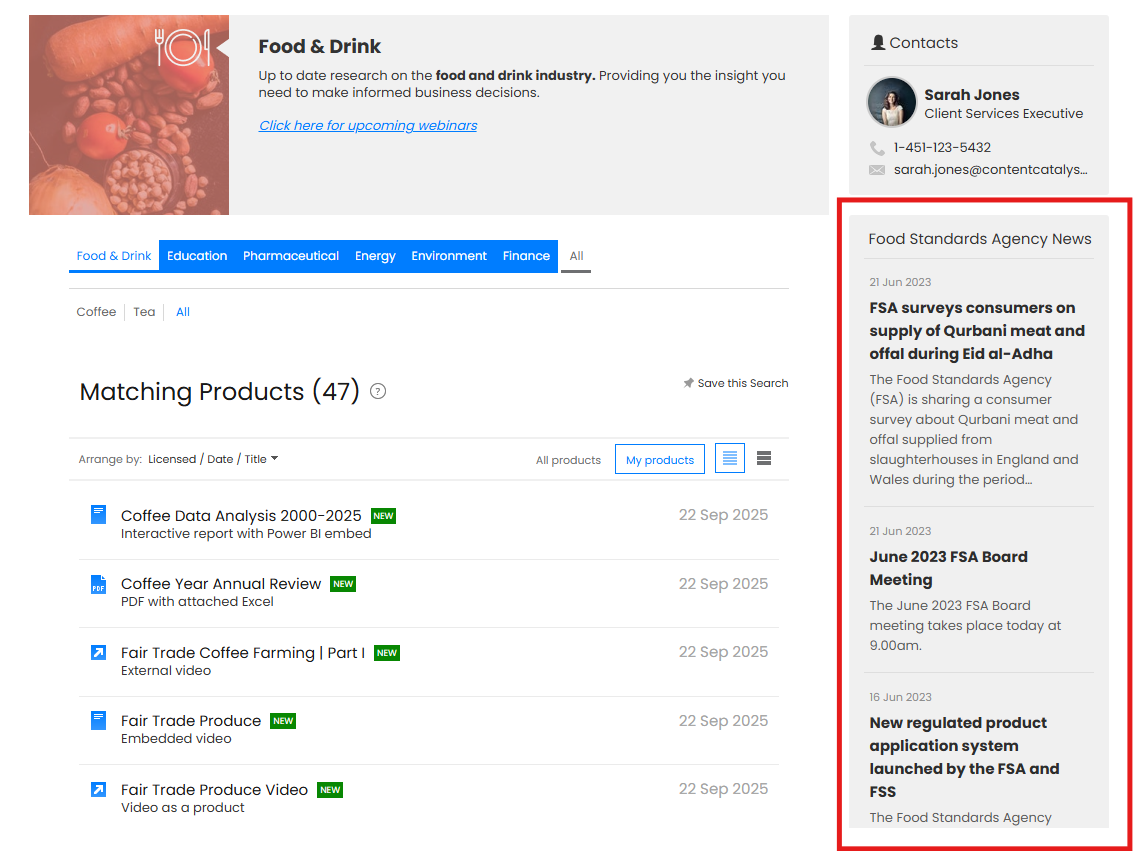Click the Food & Drink banner image
Image resolution: width=1133 pixels, height=851 pixels.
[x=129, y=115]
